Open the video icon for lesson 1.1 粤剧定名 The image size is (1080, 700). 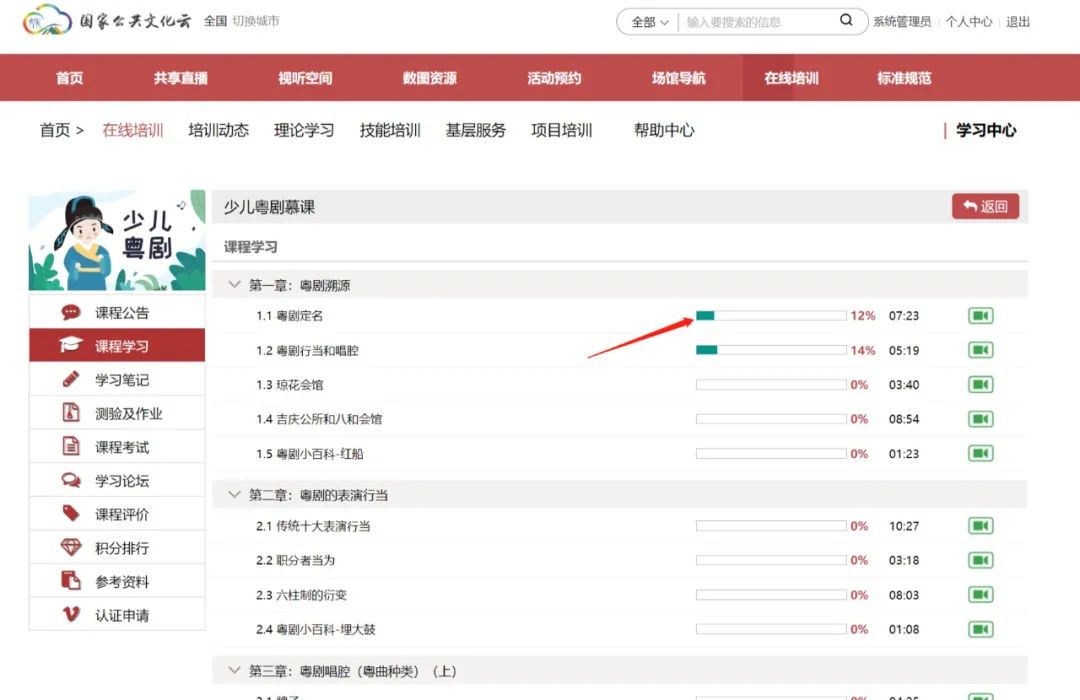pos(980,316)
